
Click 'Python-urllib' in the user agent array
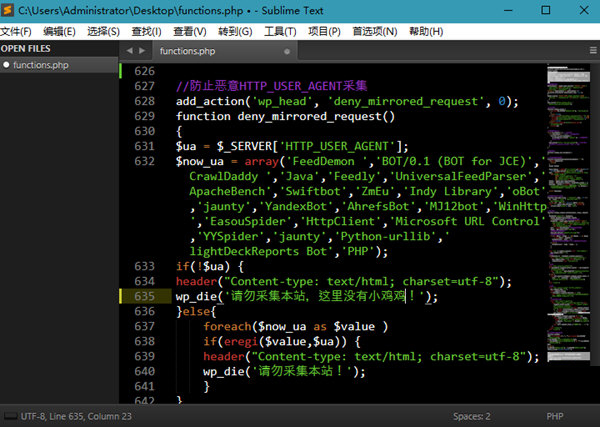coord(385,236)
